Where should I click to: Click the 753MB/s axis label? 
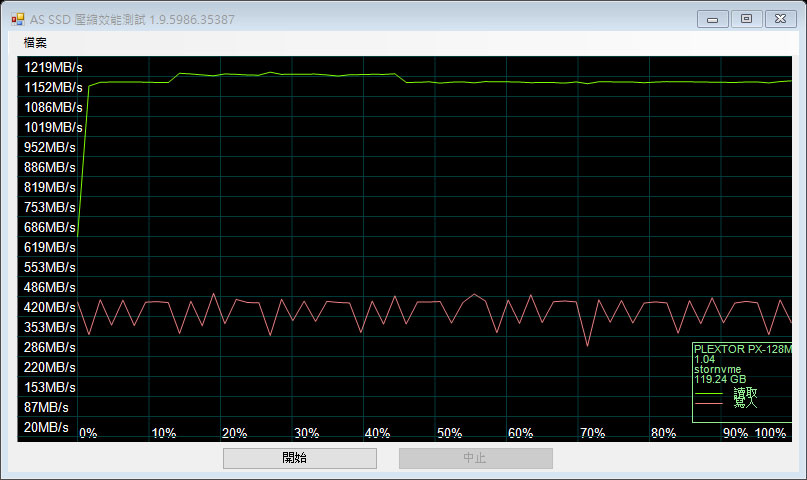pyautogui.click(x=49, y=207)
